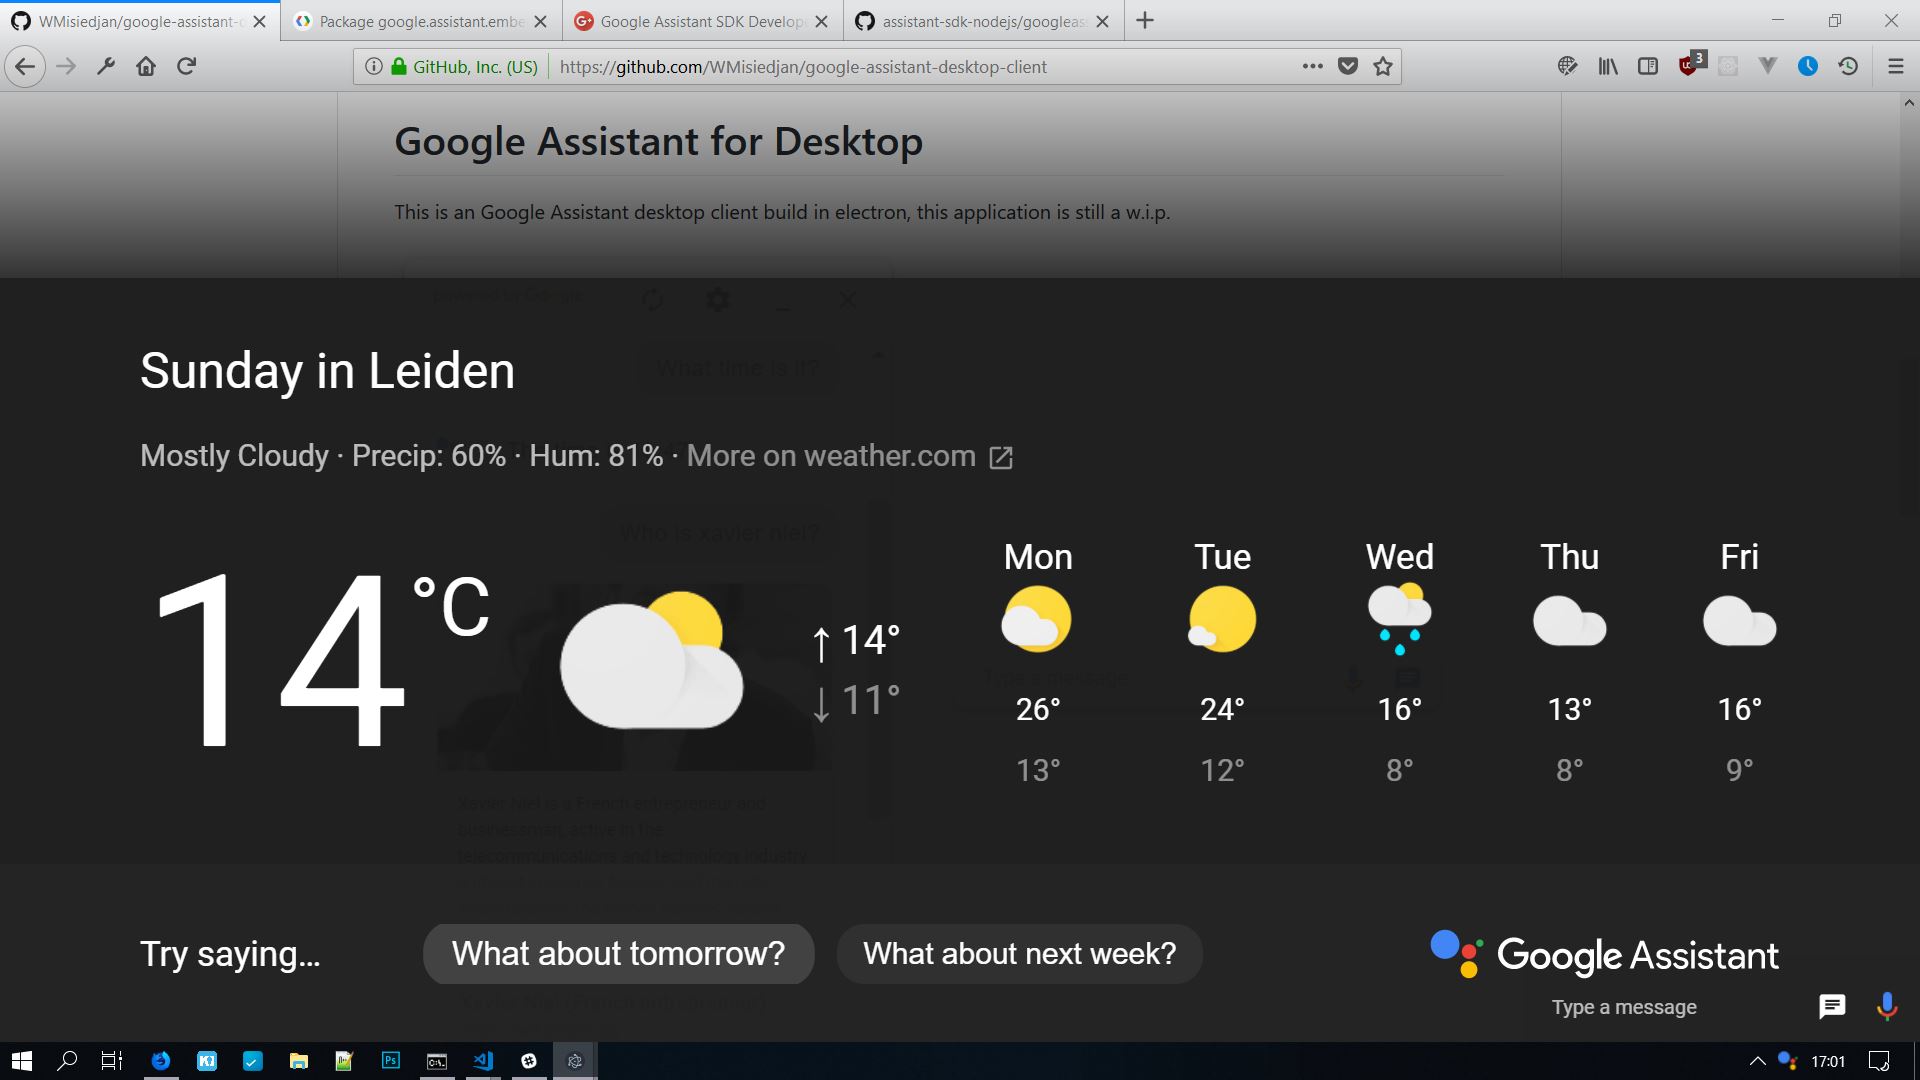This screenshot has height=1080, width=1920.
Task: Click the Type a message field
Action: [x=1660, y=1007]
